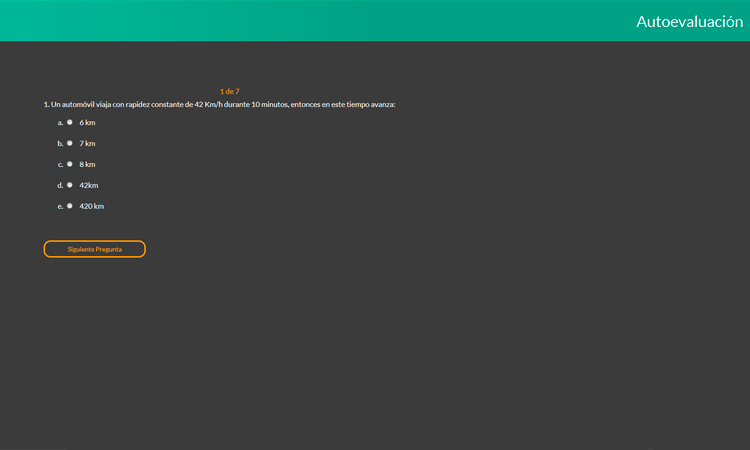This screenshot has width=750, height=450.
Task: Select the radio button for 6 km
Action: point(69,122)
